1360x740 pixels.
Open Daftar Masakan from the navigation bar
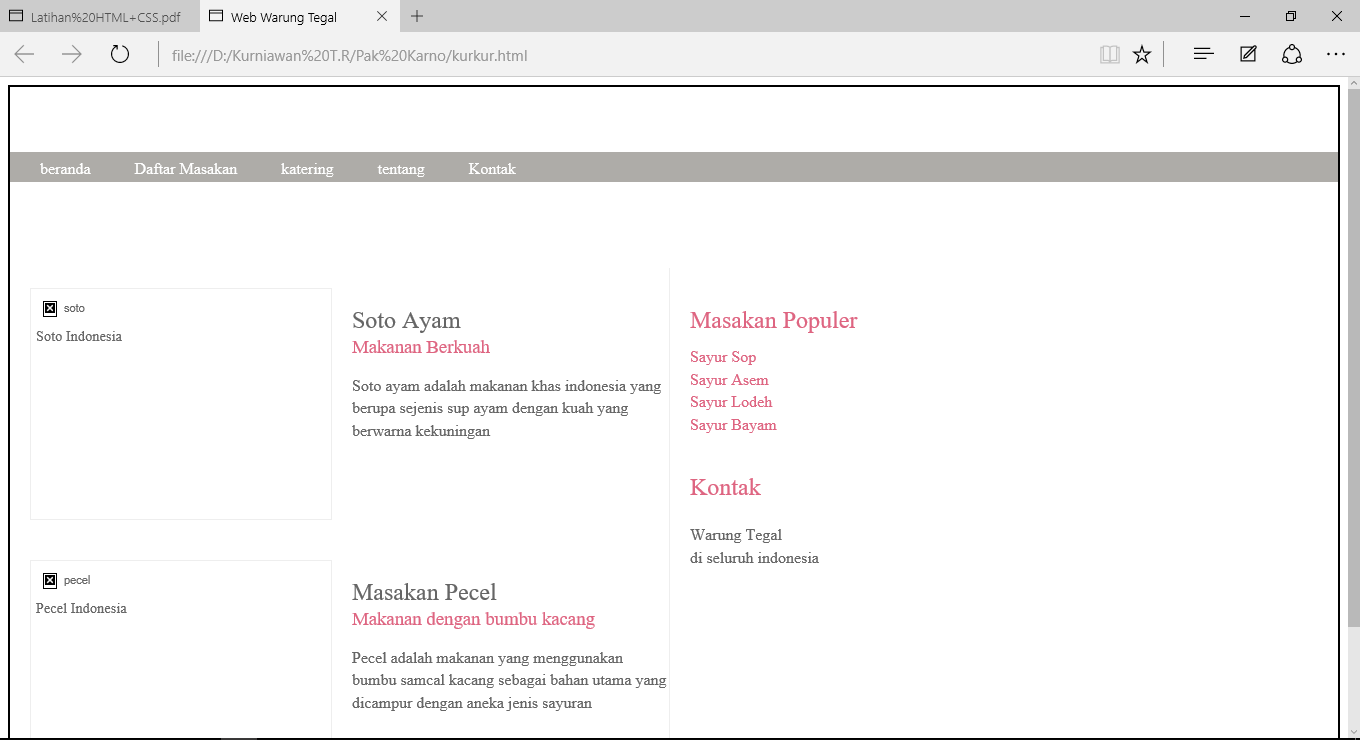pos(185,168)
